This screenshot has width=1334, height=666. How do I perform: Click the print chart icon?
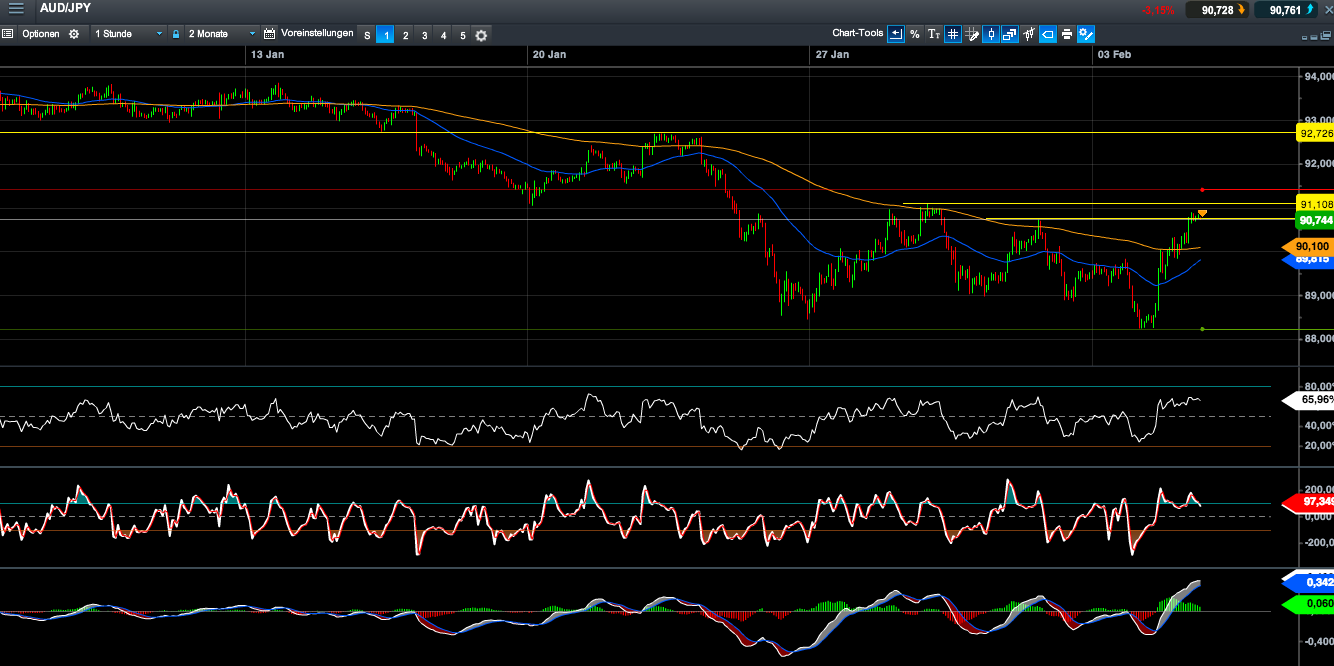(x=1066, y=34)
